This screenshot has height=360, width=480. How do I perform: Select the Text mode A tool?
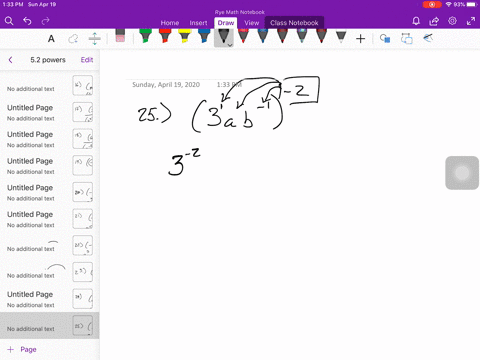pyautogui.click(x=51, y=39)
